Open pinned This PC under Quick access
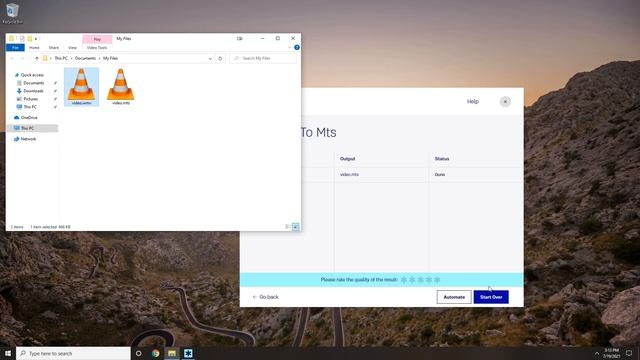This screenshot has width=640, height=360. click(x=30, y=107)
